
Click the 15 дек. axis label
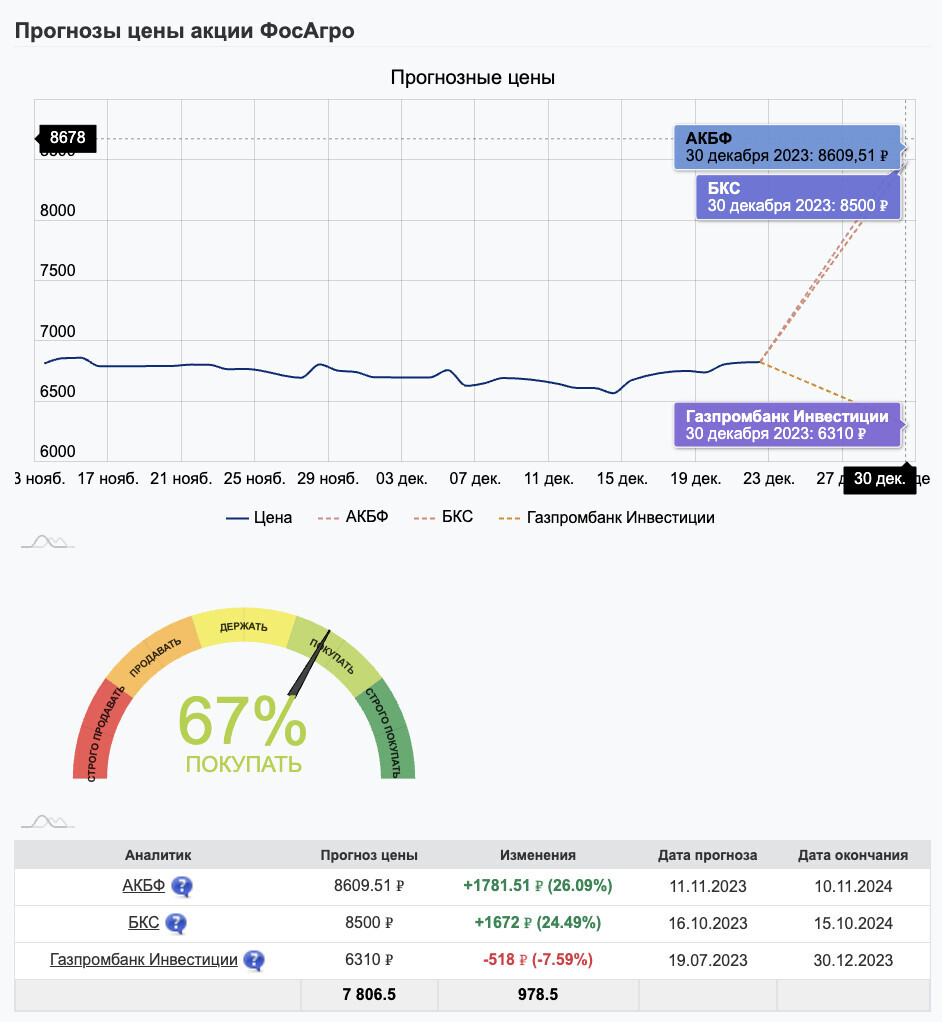(x=622, y=478)
